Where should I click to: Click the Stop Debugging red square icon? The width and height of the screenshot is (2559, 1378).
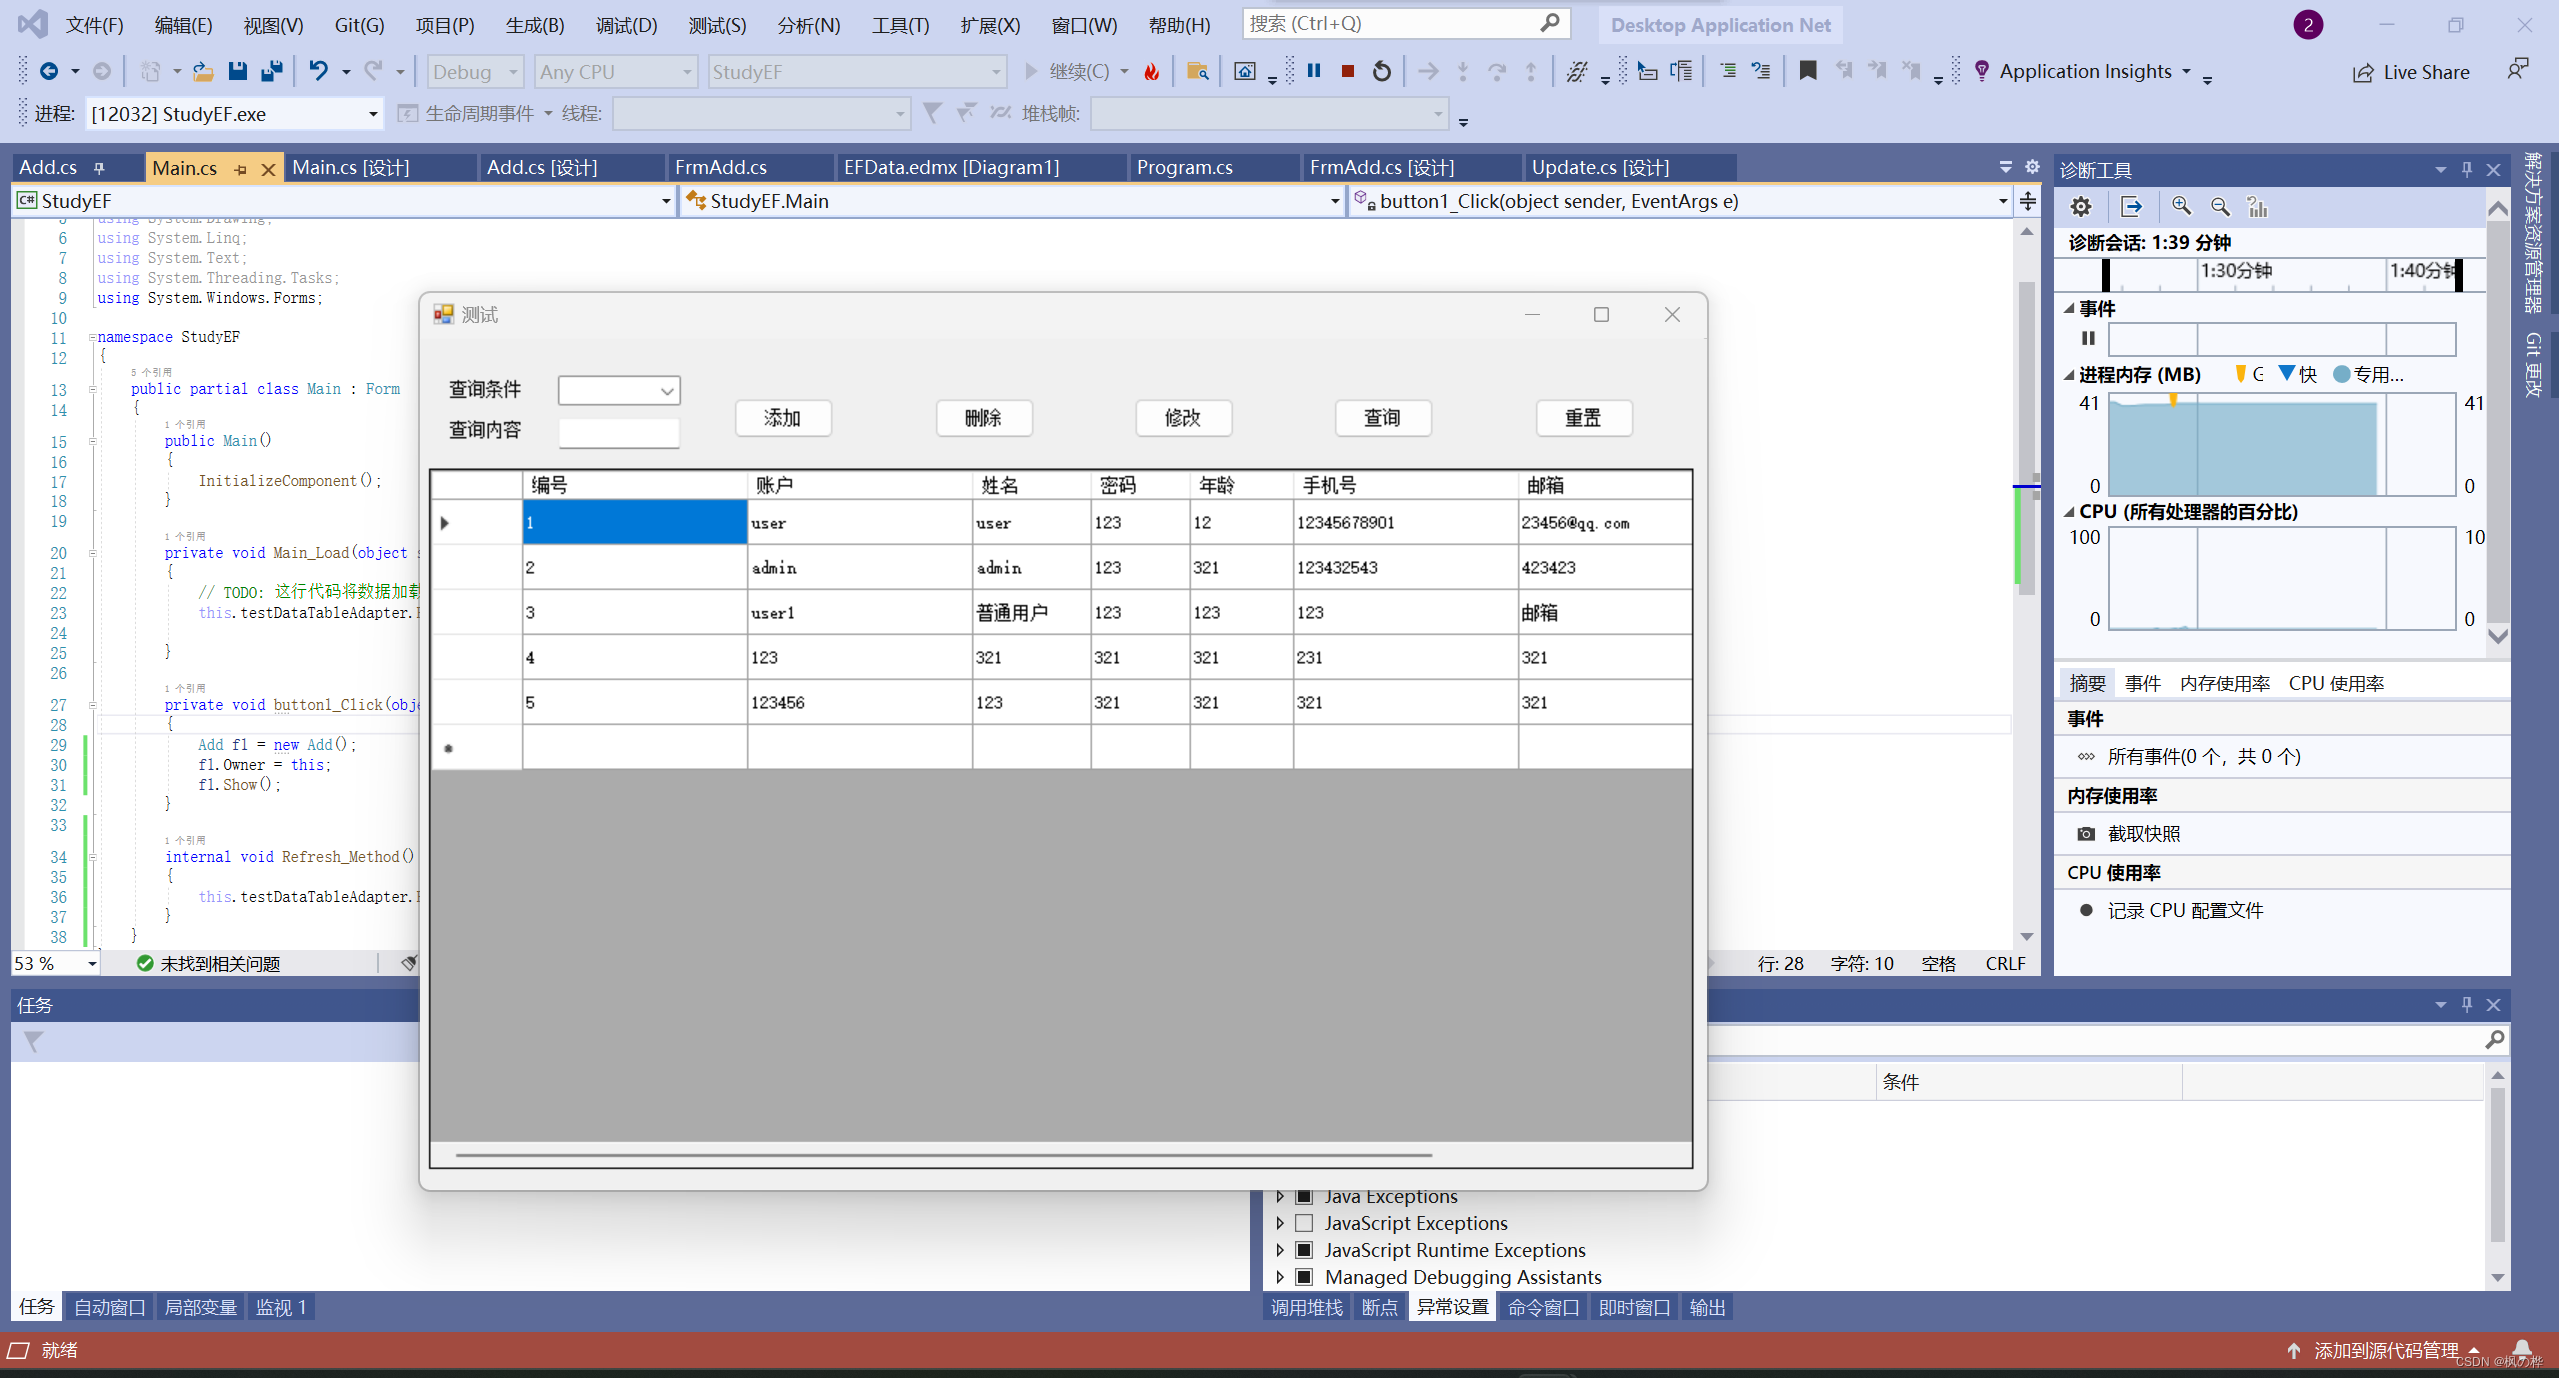[1347, 71]
